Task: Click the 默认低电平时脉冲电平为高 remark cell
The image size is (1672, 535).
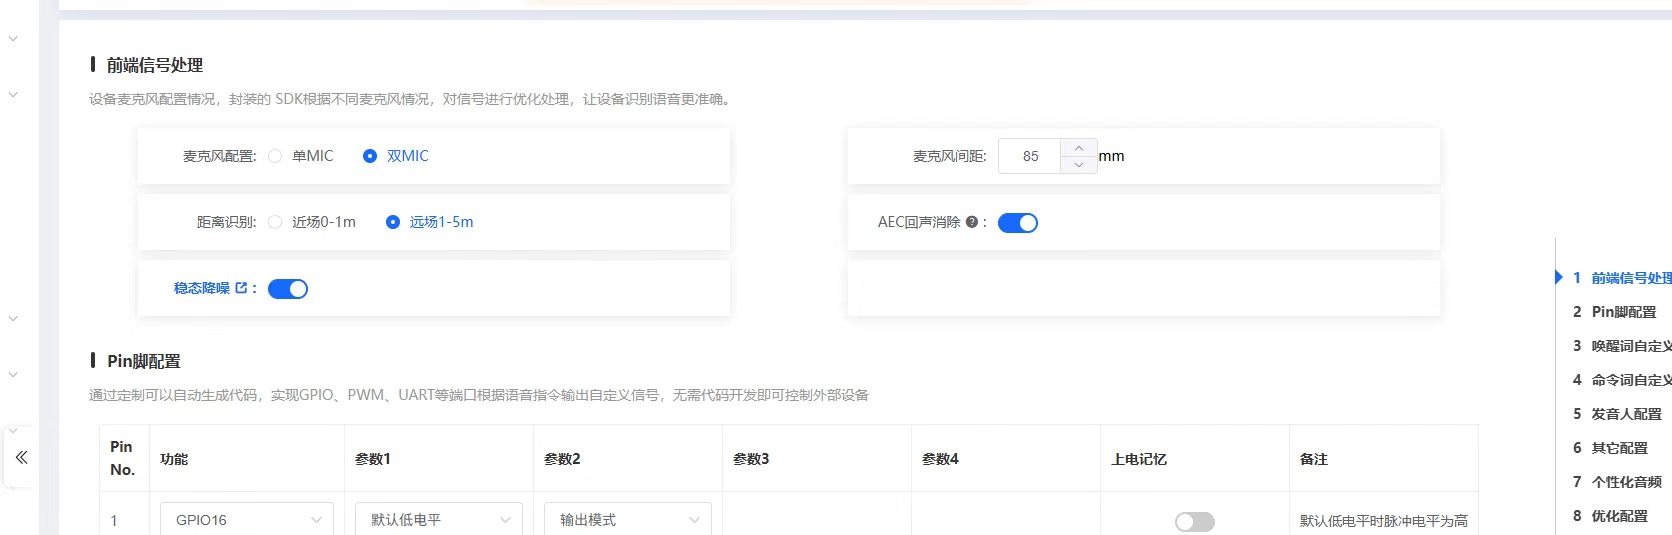Action: tap(1383, 521)
